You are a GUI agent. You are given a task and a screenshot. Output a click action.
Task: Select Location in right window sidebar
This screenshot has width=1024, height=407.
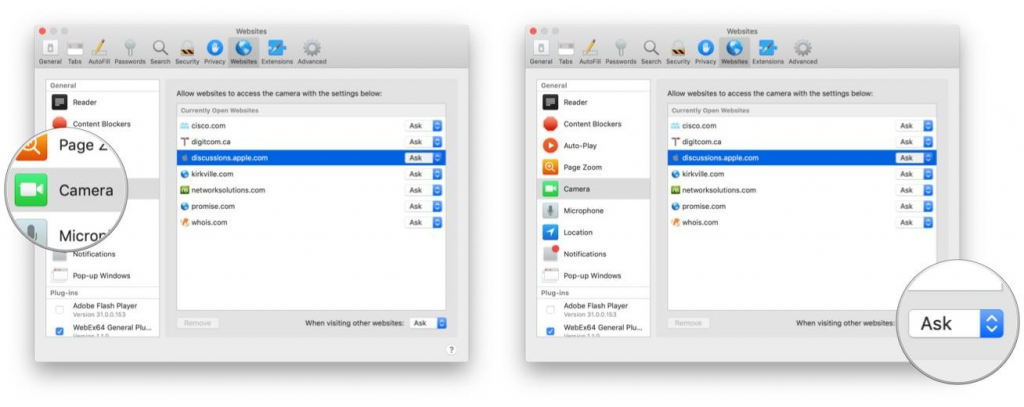coord(593,232)
